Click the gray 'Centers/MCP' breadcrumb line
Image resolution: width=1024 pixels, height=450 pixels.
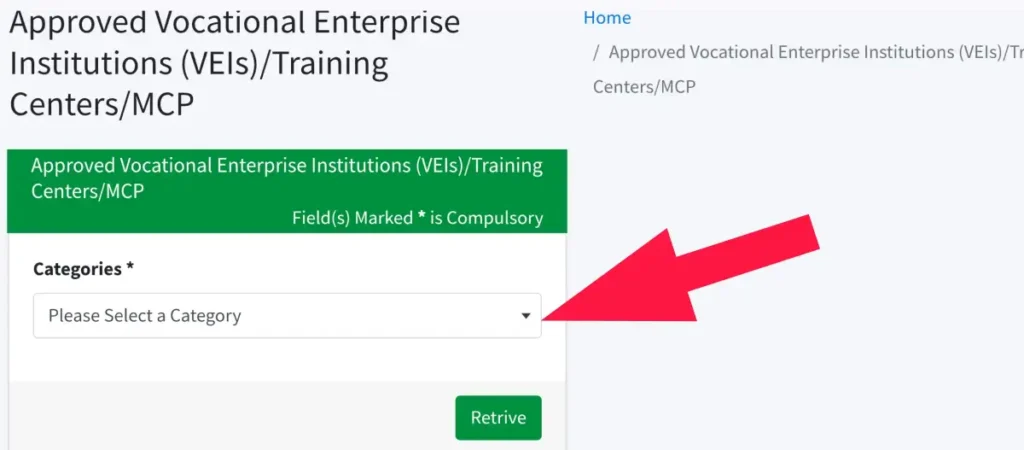coord(644,86)
